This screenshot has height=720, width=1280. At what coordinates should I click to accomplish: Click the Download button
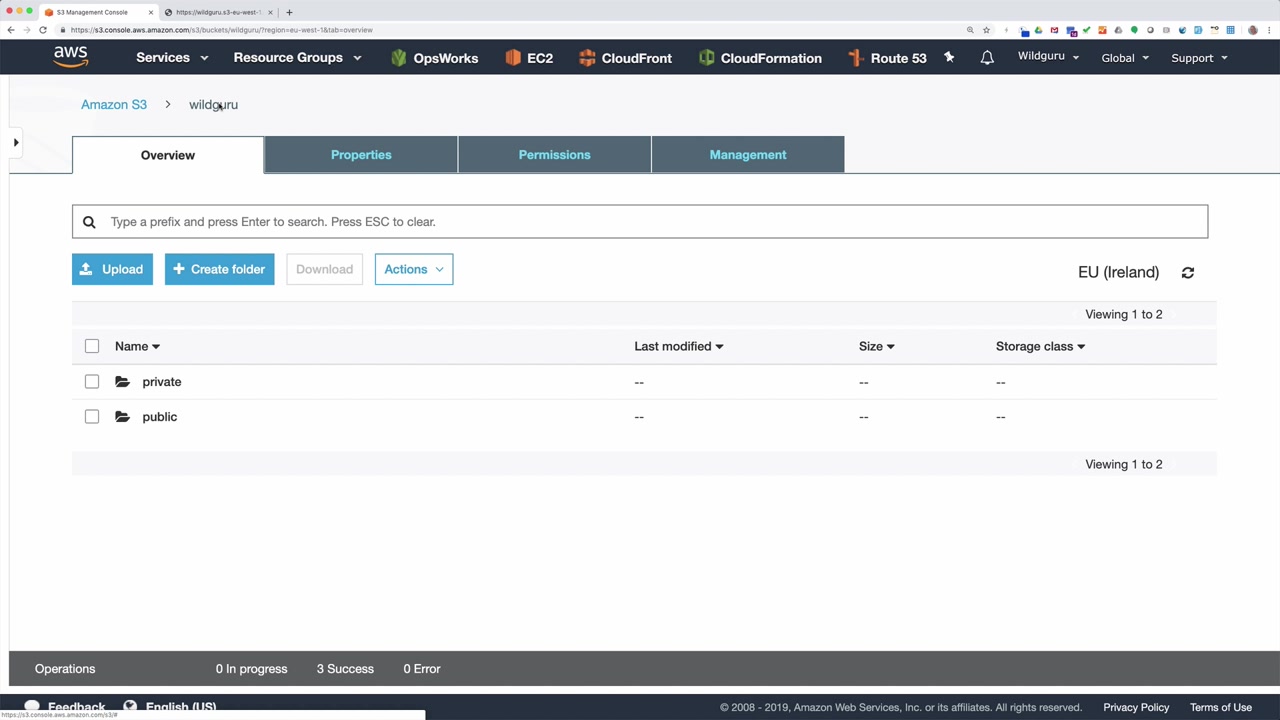tap(324, 269)
